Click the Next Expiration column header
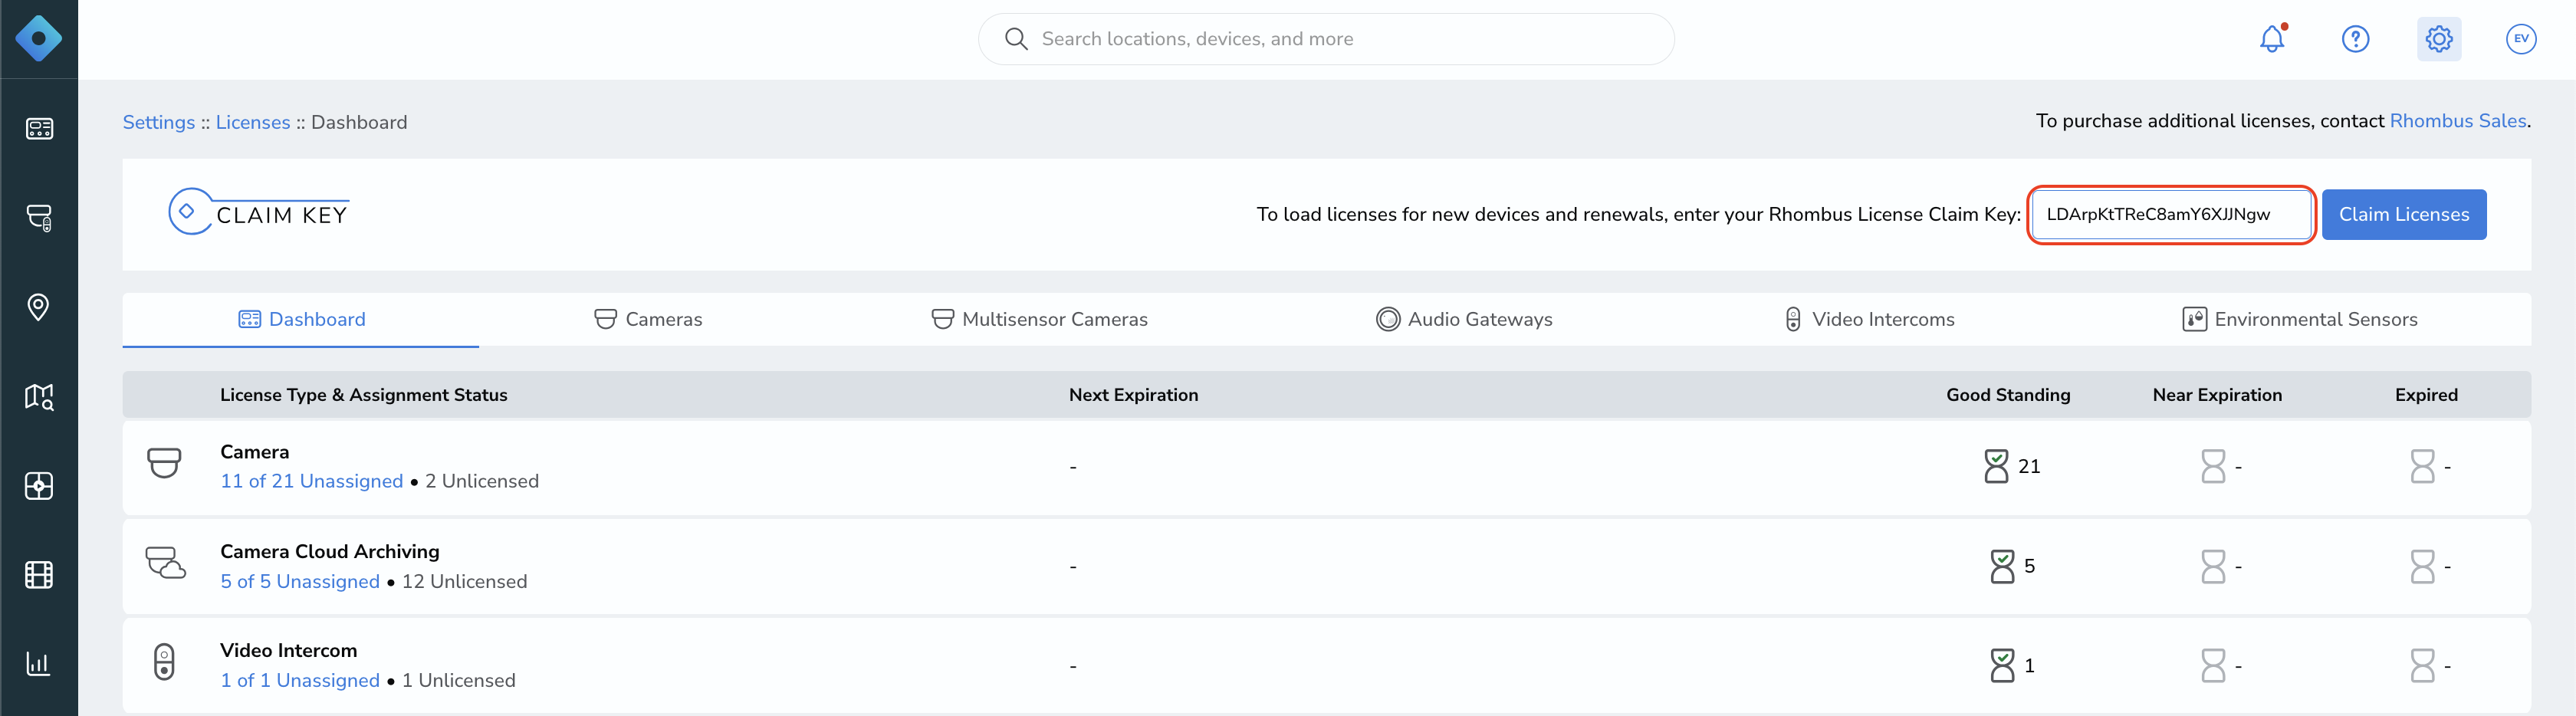The width and height of the screenshot is (2576, 716). pos(1133,395)
